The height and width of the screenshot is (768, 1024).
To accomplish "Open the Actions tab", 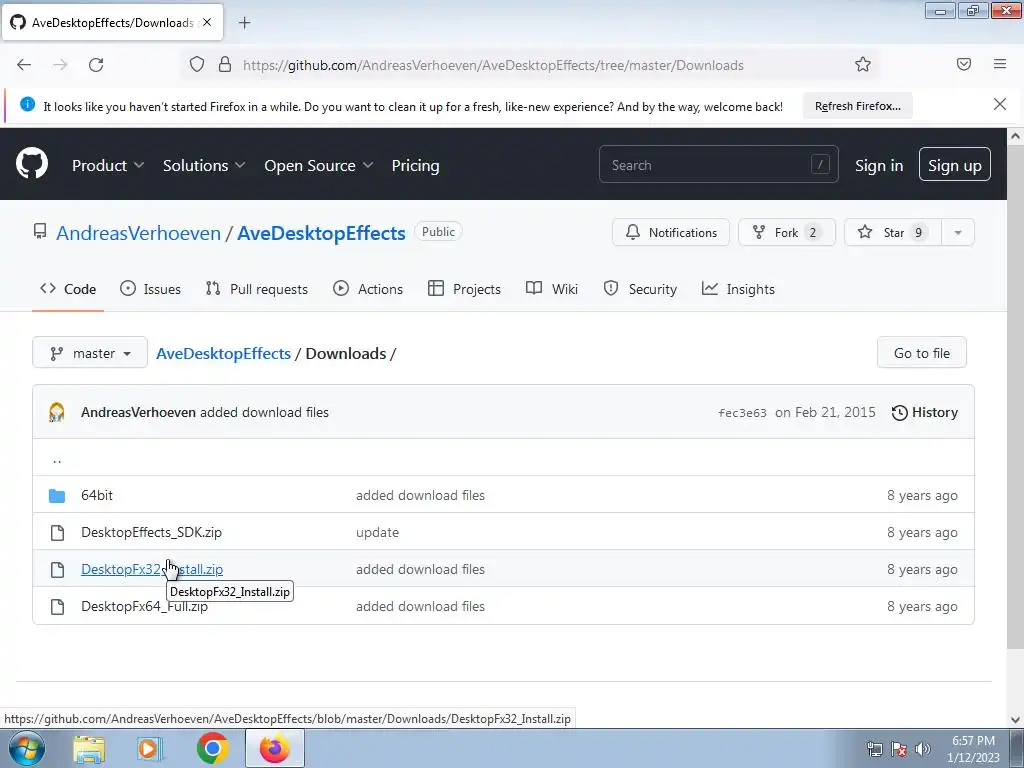I will 368,289.
